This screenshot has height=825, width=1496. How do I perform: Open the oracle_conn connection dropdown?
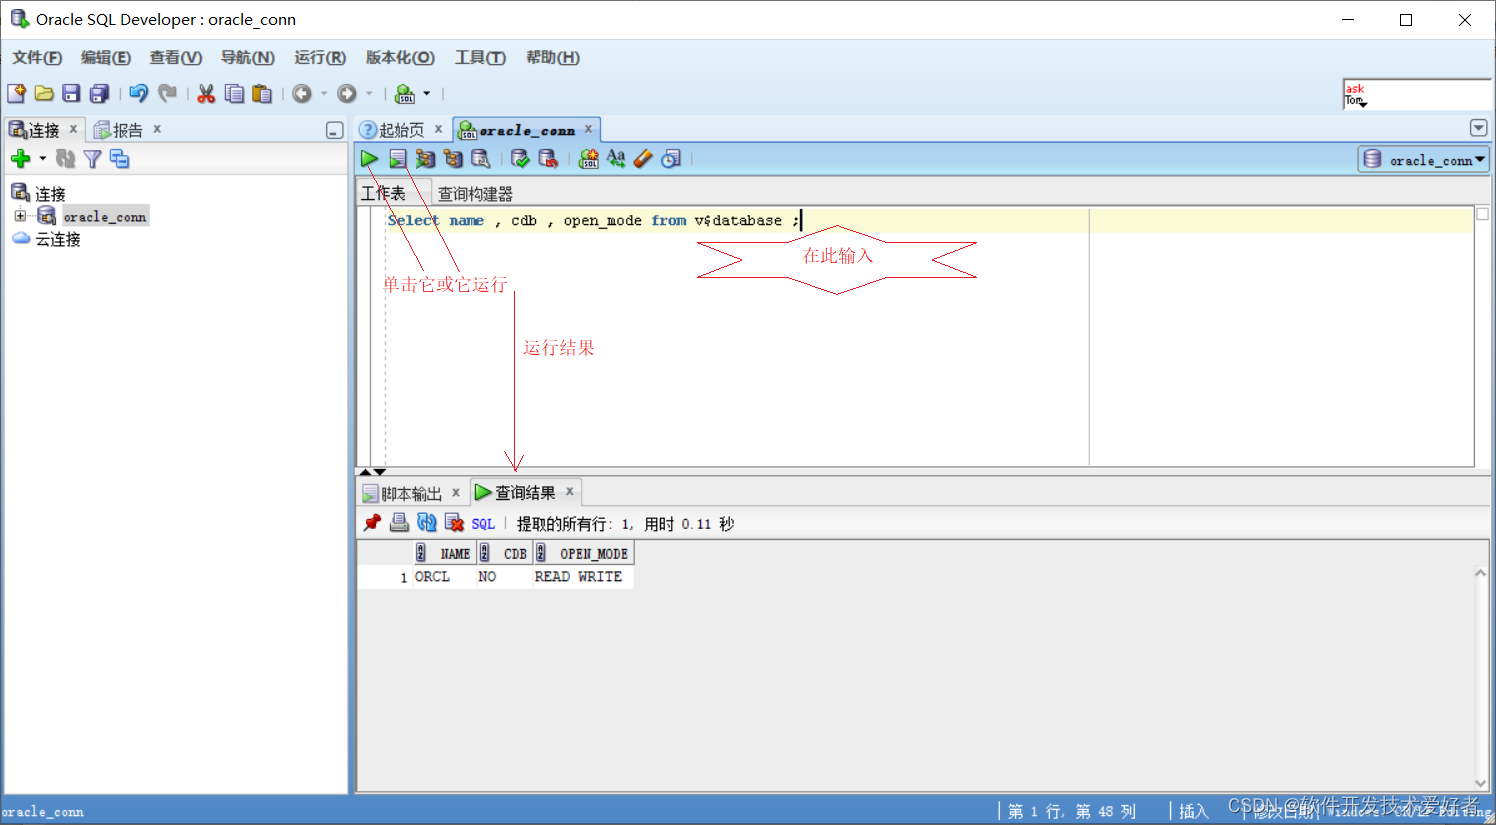1424,159
